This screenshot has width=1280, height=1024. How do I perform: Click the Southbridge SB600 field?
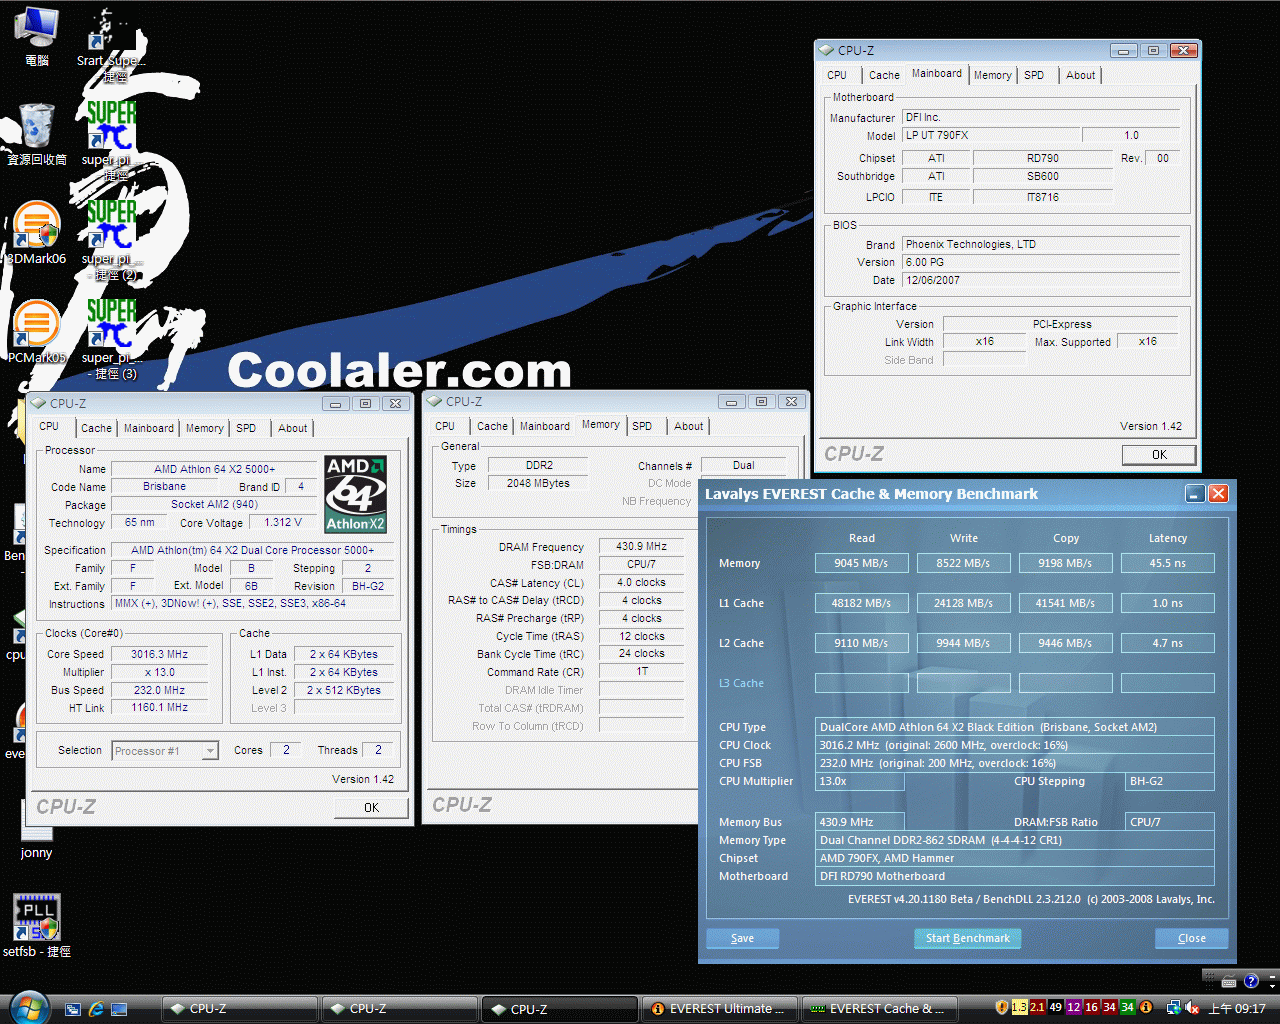[x=1043, y=176]
